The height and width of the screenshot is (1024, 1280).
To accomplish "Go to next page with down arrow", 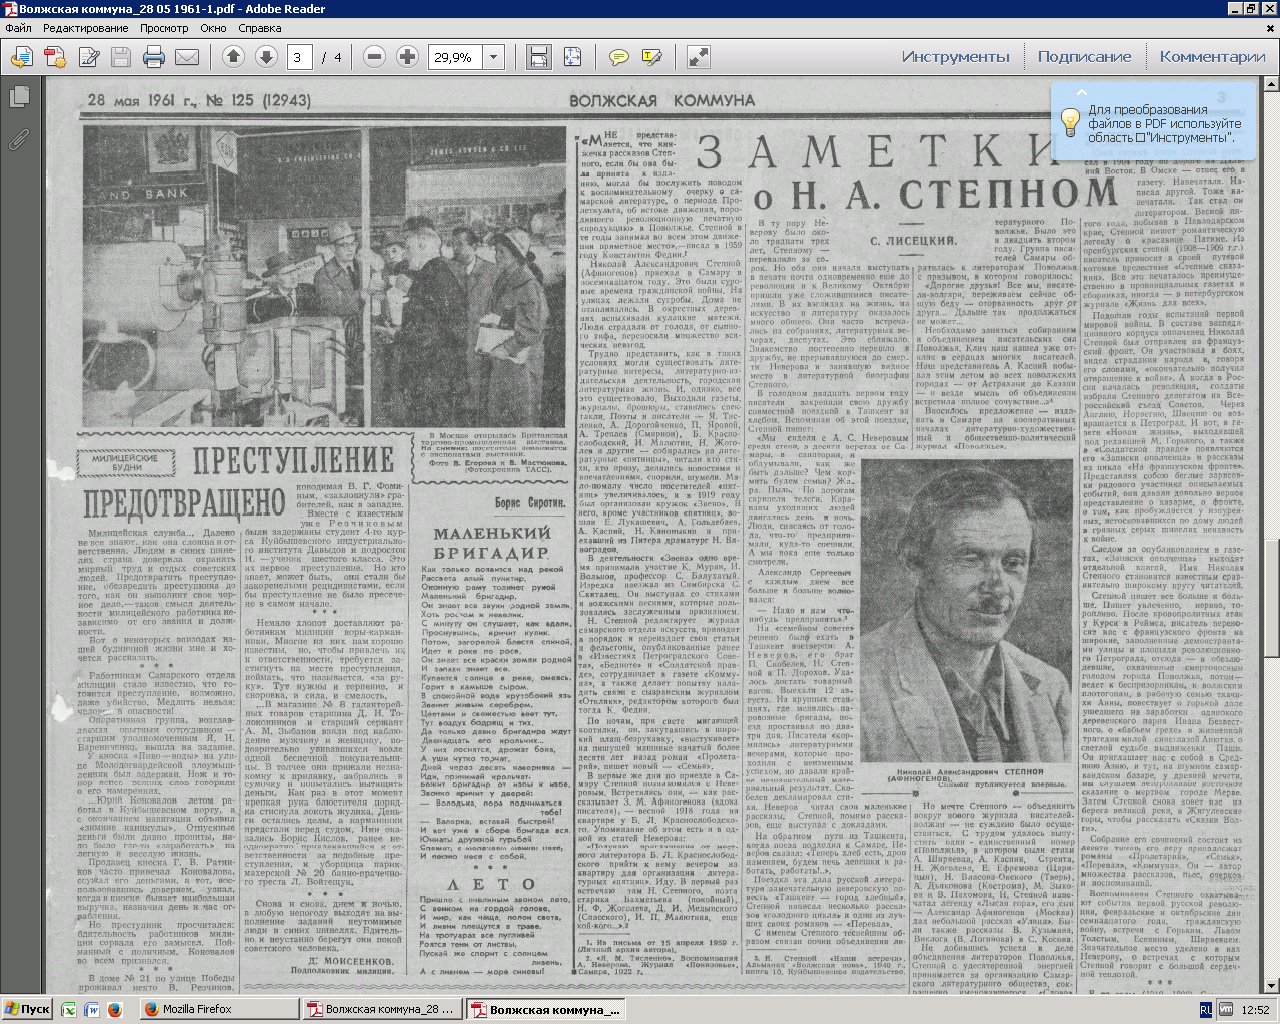I will point(266,57).
